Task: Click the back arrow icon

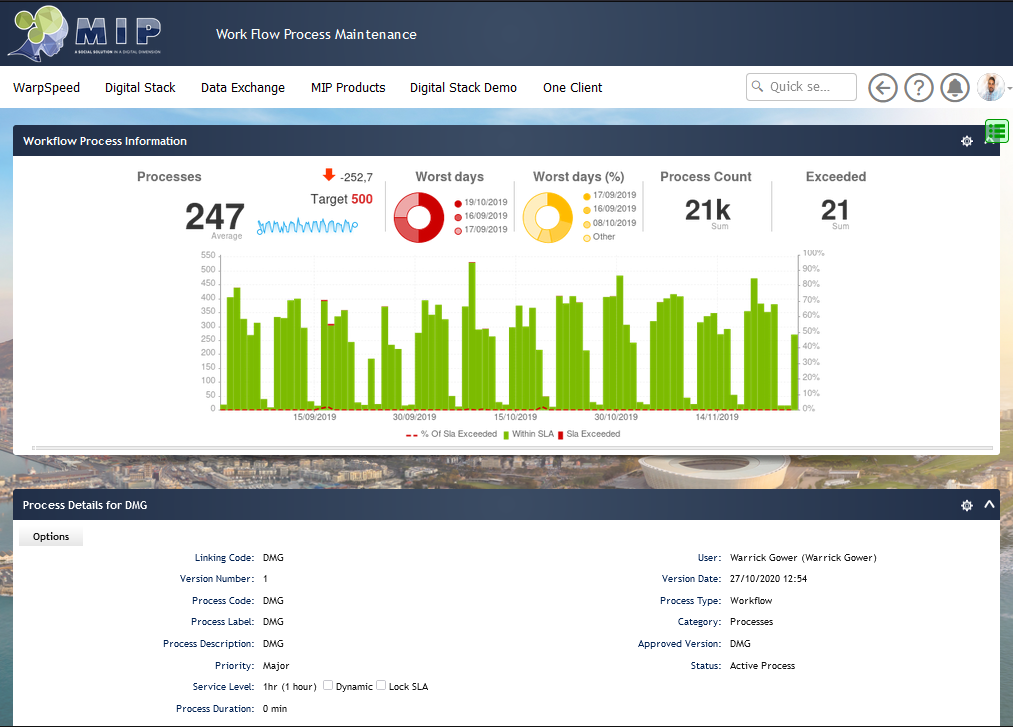Action: 882,88
